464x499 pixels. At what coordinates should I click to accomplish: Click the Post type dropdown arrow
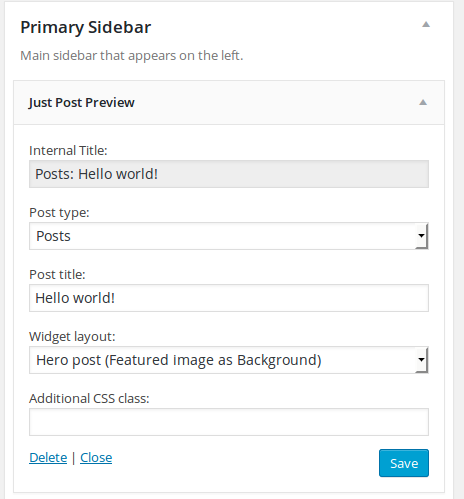pos(422,236)
